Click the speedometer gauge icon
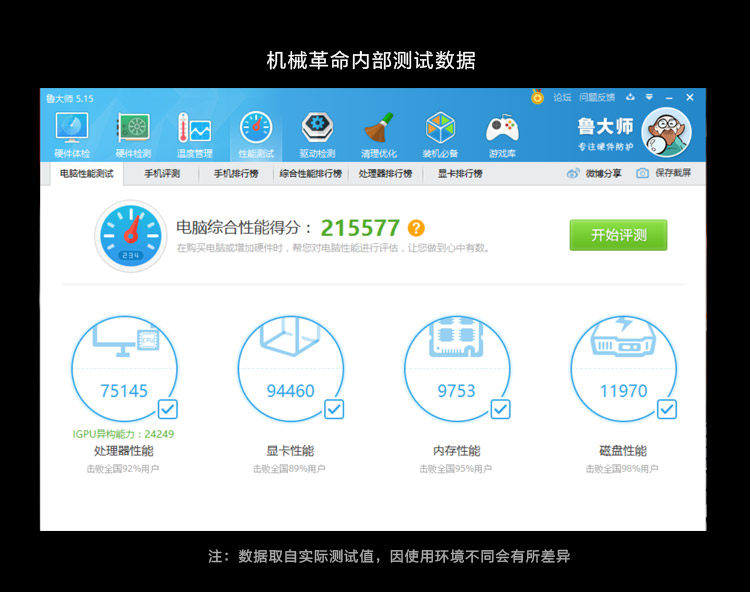Screen dimensions: 750x592 131,236
